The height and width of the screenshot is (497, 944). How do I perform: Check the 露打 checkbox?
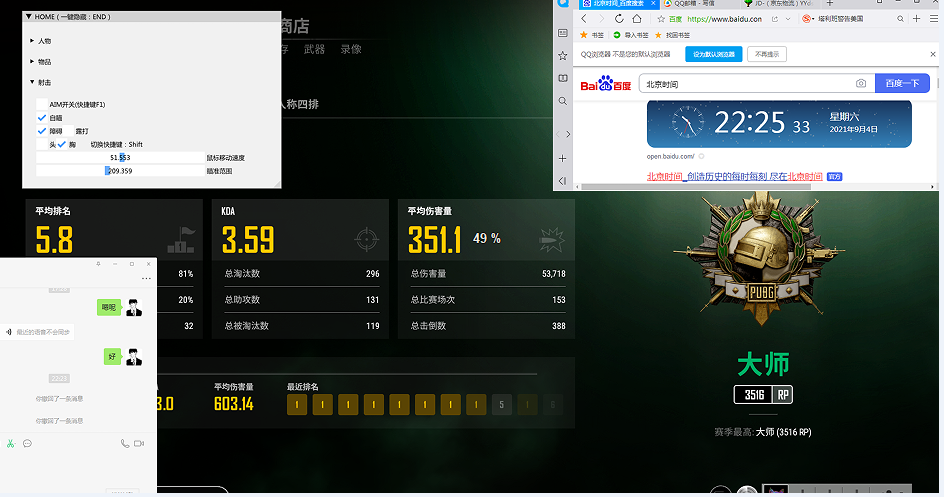(x=69, y=131)
